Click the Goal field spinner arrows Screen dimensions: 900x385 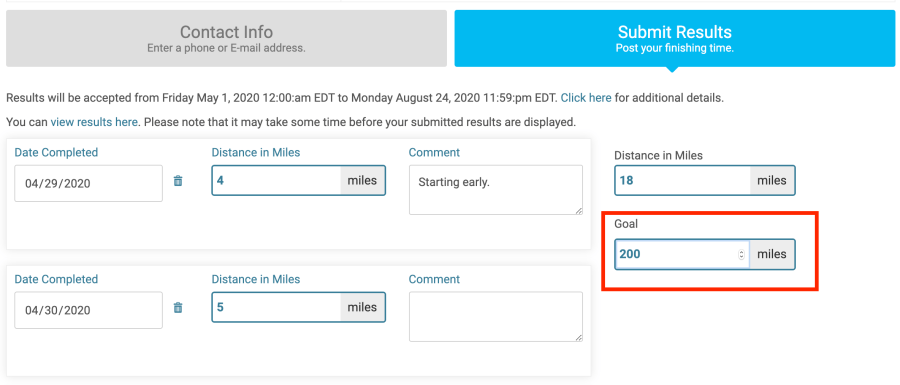(x=742, y=254)
